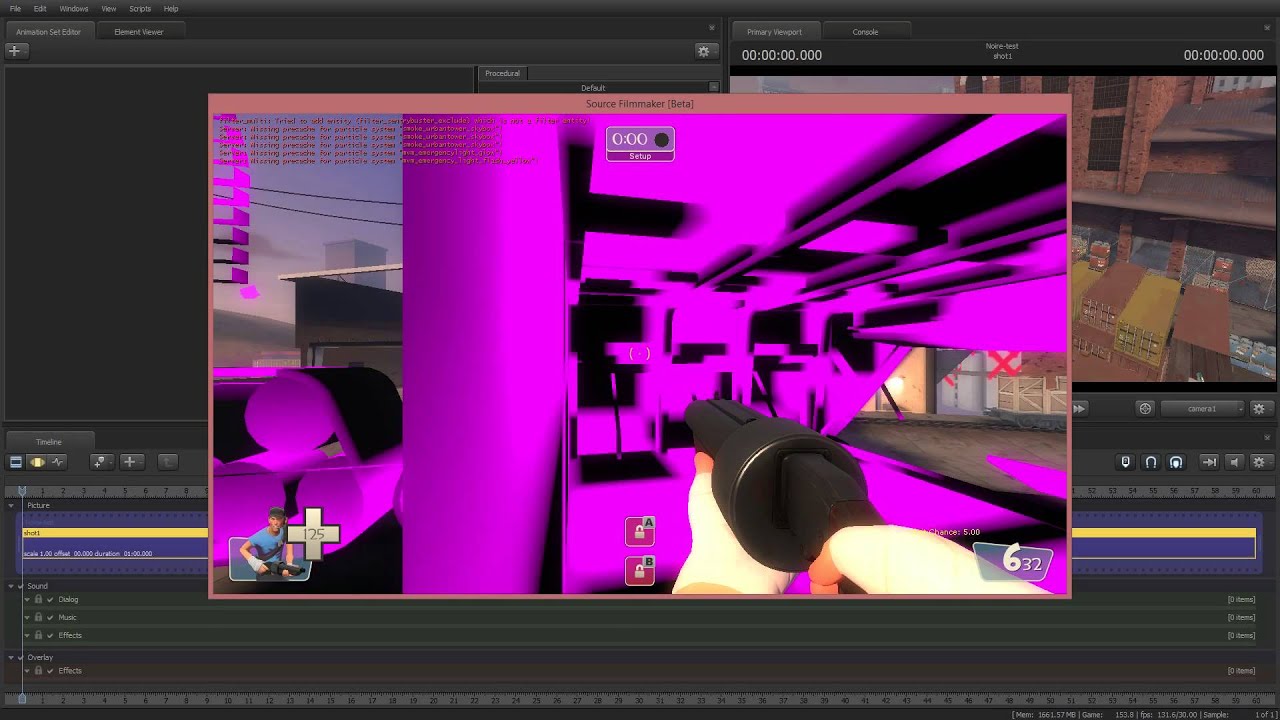The width and height of the screenshot is (1280, 720).
Task: Toggle lock on the Overlay Effects track
Action: click(x=38, y=671)
